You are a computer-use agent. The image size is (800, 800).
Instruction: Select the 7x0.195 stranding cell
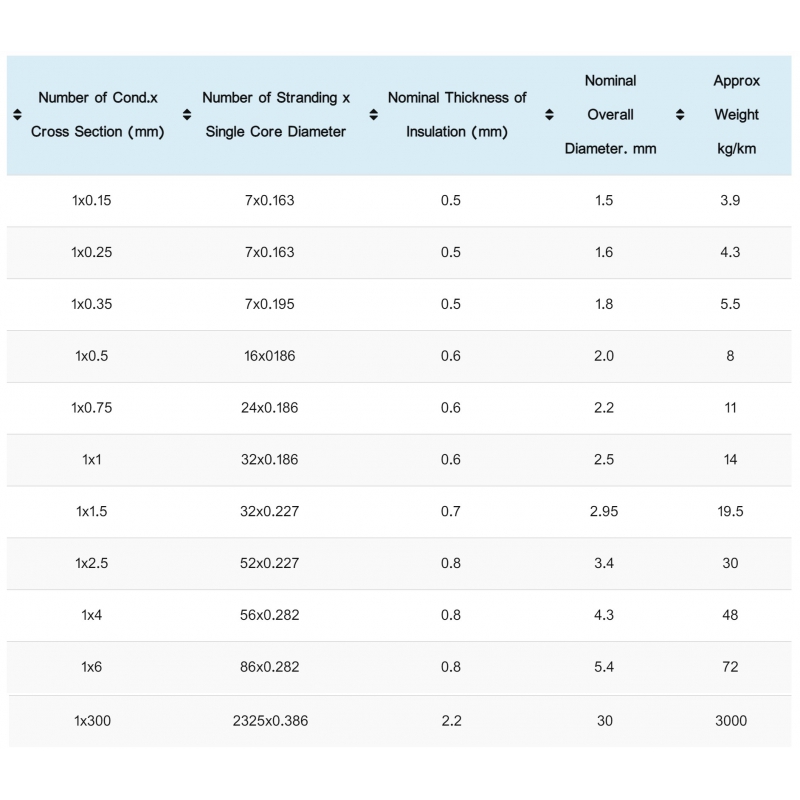pos(270,304)
